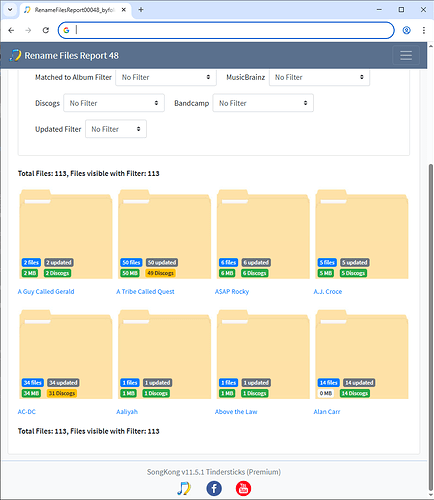Open the Facebook icon in footer
Screen dimensions: 434x500
tap(214, 488)
